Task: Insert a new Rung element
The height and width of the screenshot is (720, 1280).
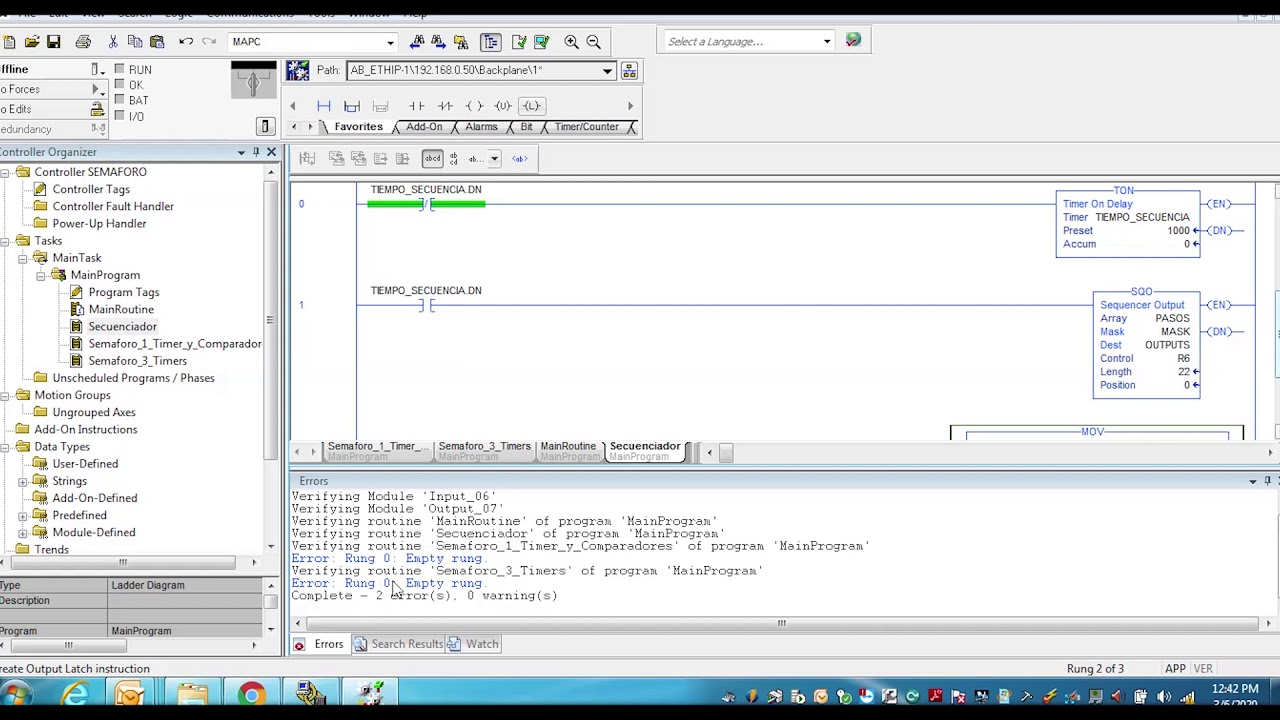Action: coord(324,106)
